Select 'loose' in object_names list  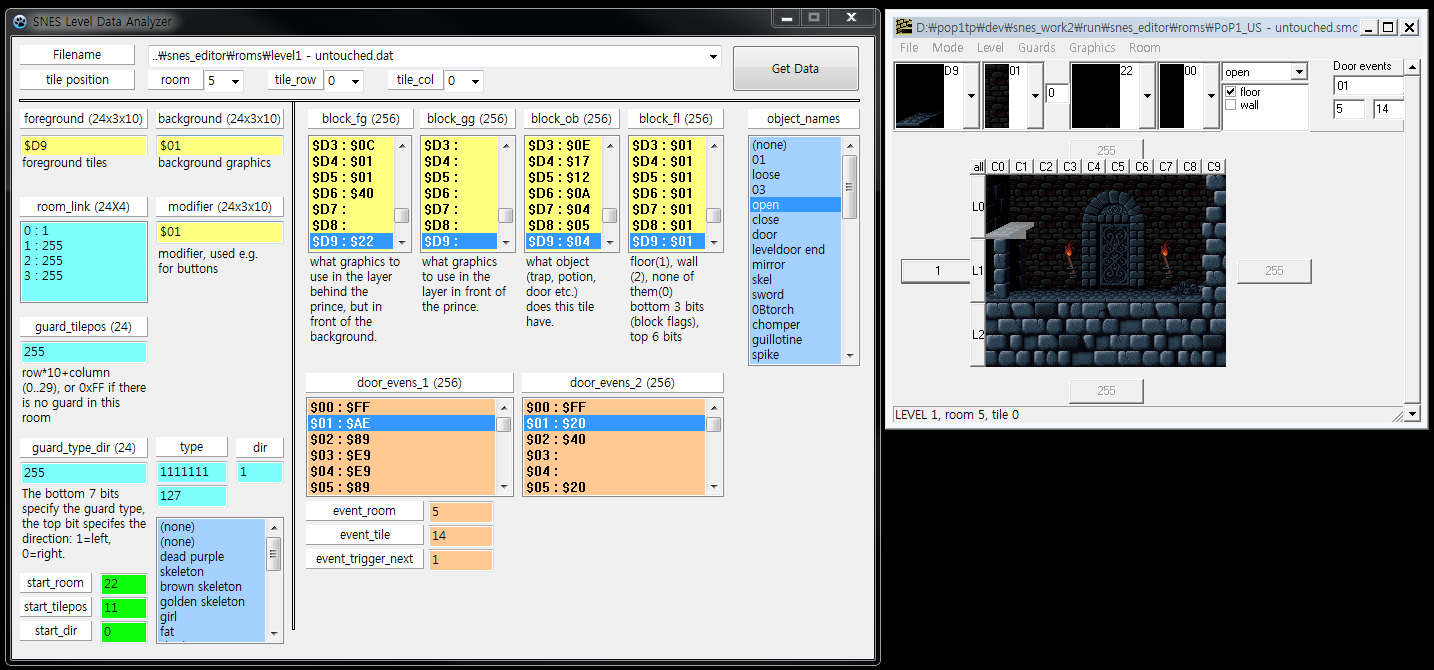795,175
